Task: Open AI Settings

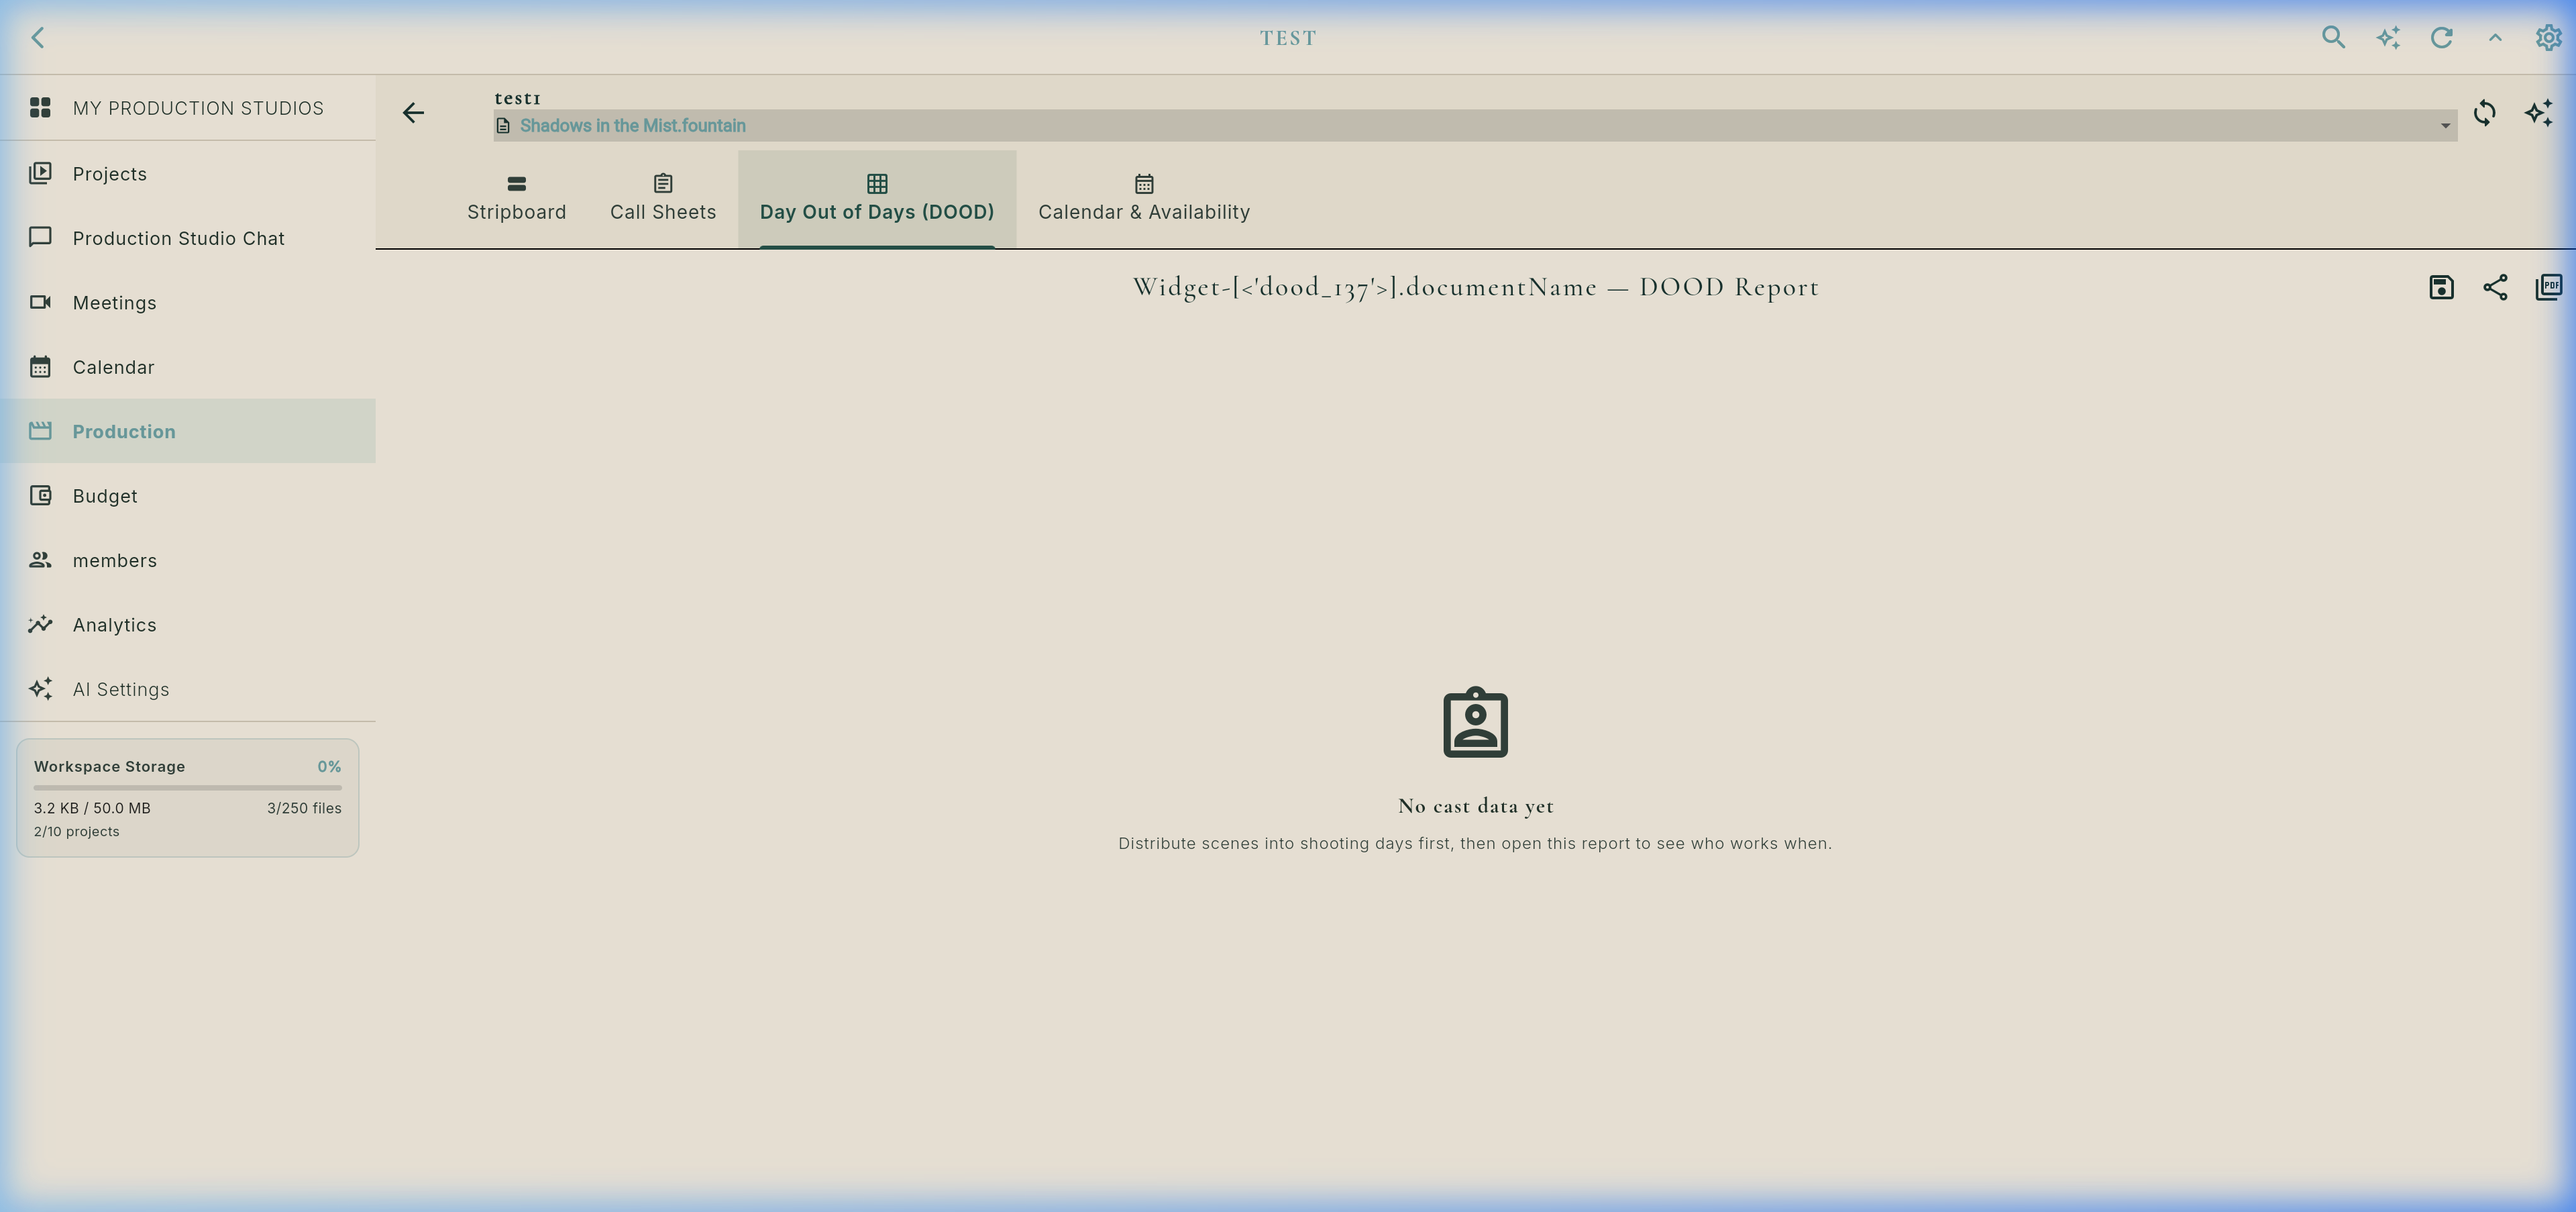Action: click(188, 689)
